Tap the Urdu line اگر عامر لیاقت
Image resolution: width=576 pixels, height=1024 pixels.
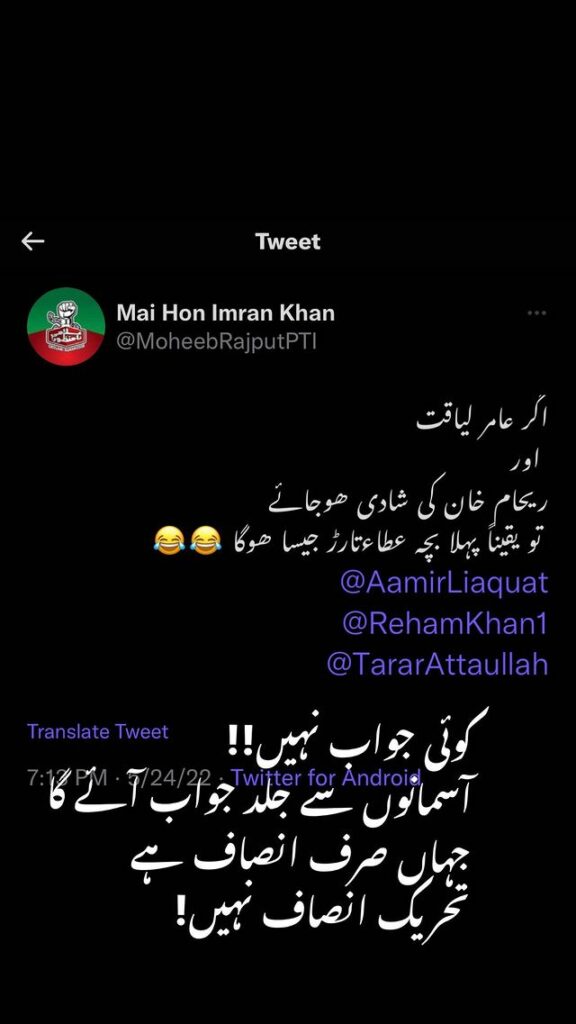(x=482, y=419)
